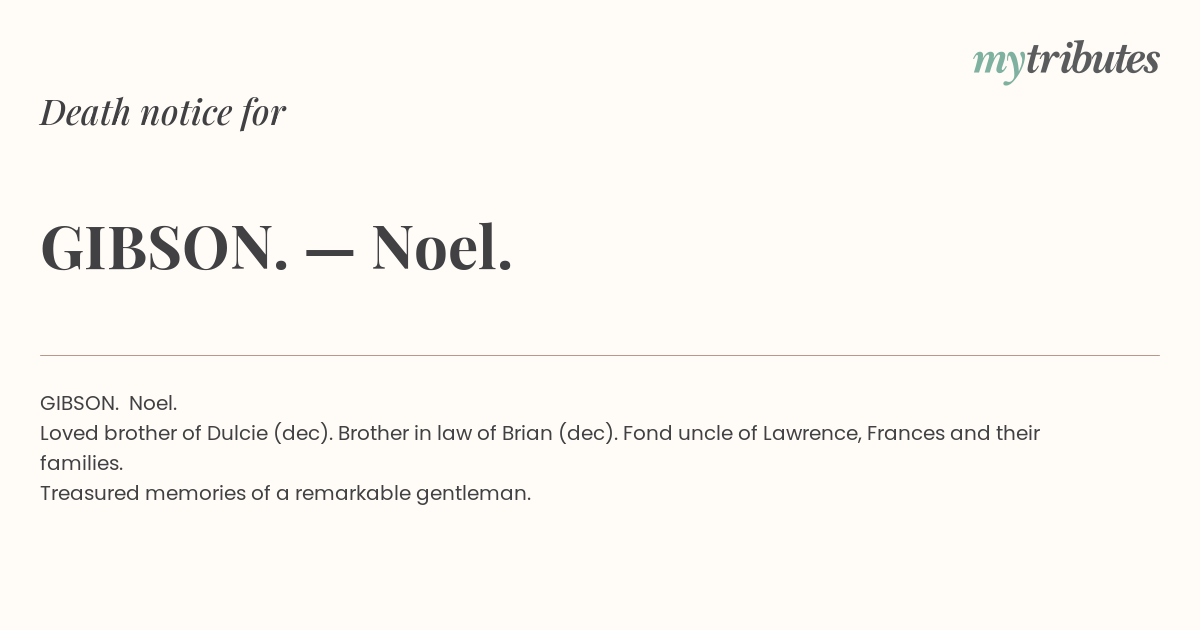Click "Noel." in the large title
Image resolution: width=1200 pixels, height=630 pixels.
pos(442,247)
